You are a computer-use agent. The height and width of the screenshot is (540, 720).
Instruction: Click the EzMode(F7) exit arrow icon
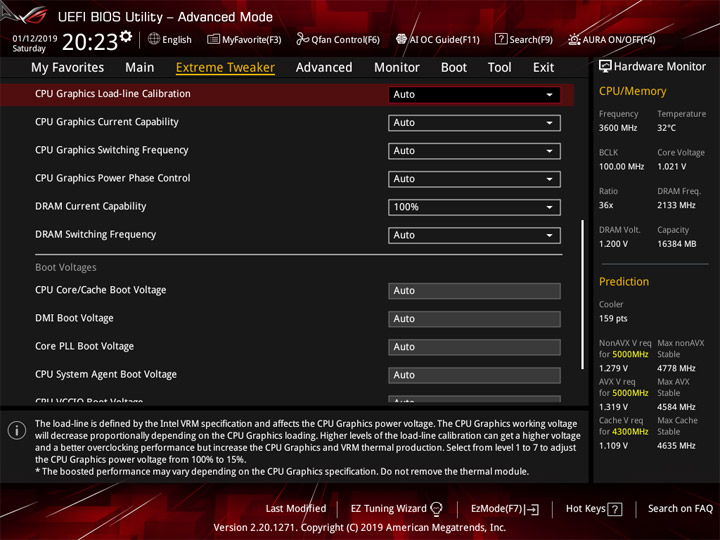(532, 509)
